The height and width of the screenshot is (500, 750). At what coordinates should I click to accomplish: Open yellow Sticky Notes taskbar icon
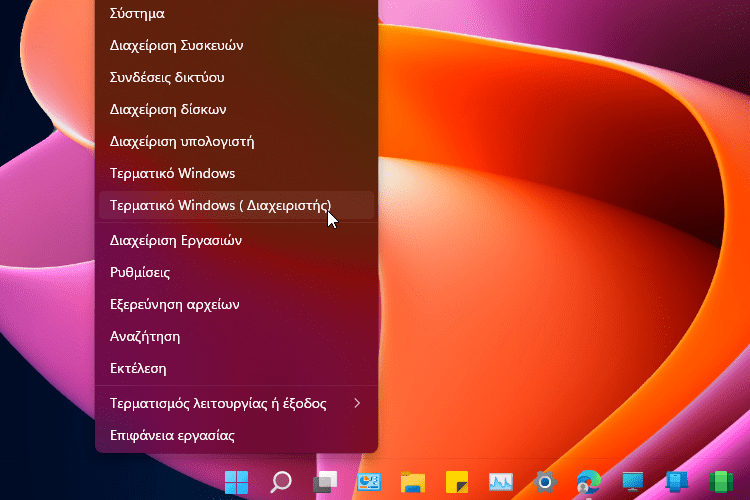tap(457, 482)
